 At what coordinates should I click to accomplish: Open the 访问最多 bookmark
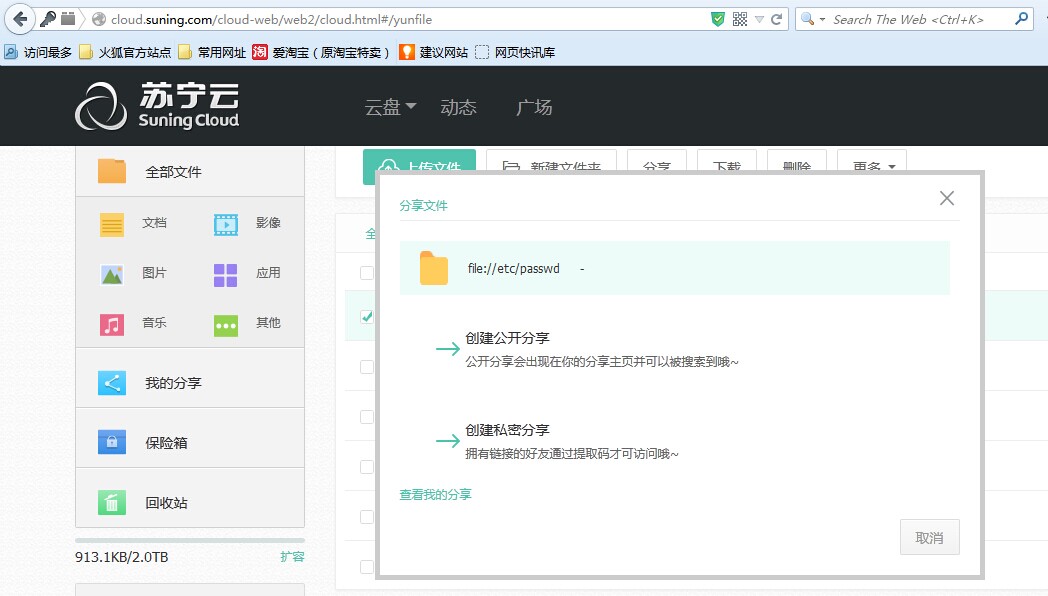point(38,52)
